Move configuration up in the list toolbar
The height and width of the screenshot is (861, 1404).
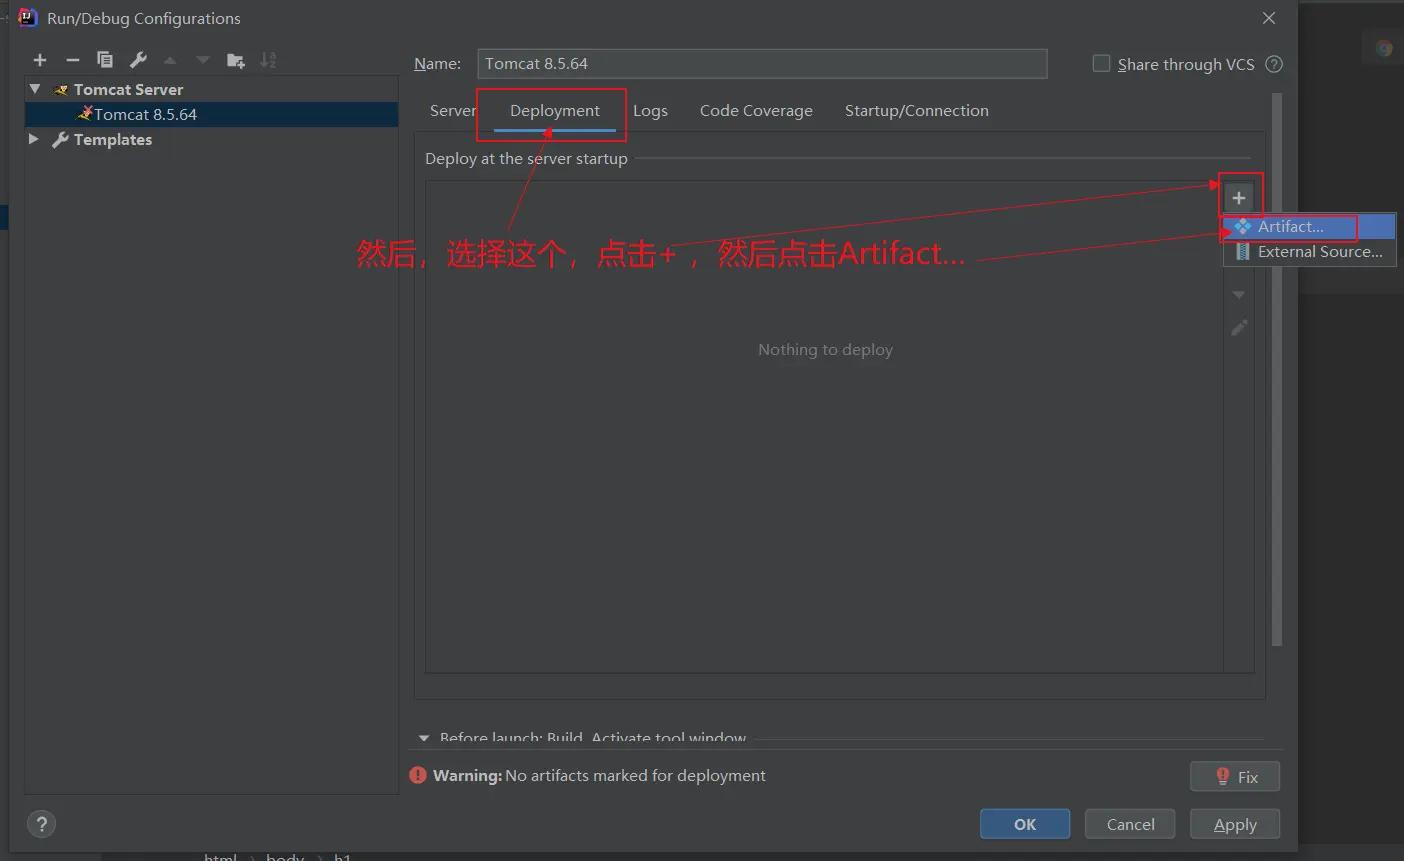[170, 60]
